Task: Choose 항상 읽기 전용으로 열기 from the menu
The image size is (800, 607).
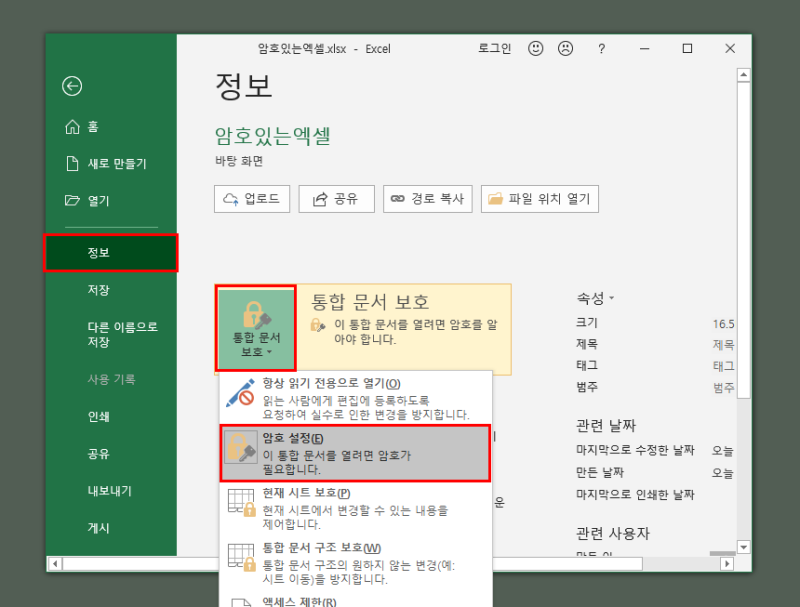Action: [x=356, y=399]
